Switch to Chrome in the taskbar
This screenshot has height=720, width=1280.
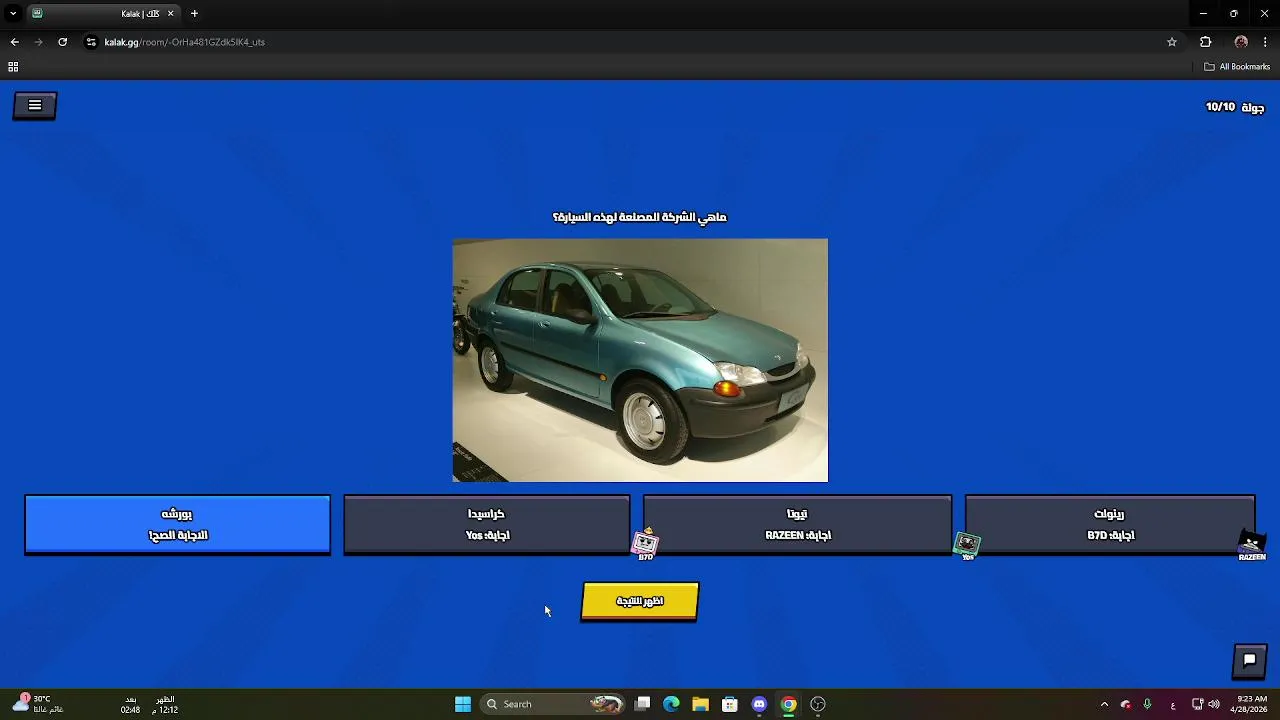[x=789, y=704]
